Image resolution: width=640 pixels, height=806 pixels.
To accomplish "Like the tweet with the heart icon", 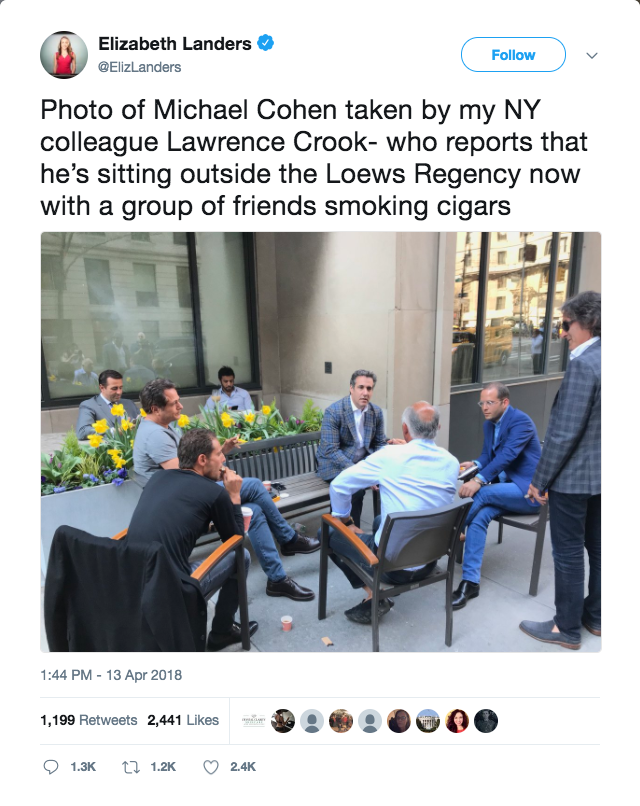I will [x=210, y=766].
